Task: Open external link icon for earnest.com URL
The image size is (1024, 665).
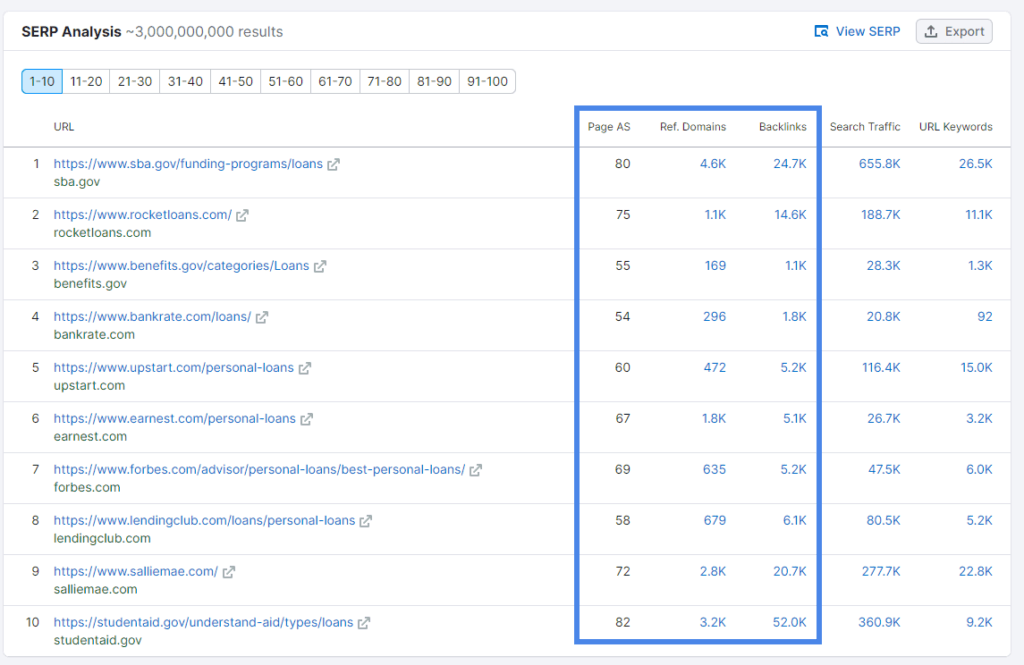Action: [306, 419]
